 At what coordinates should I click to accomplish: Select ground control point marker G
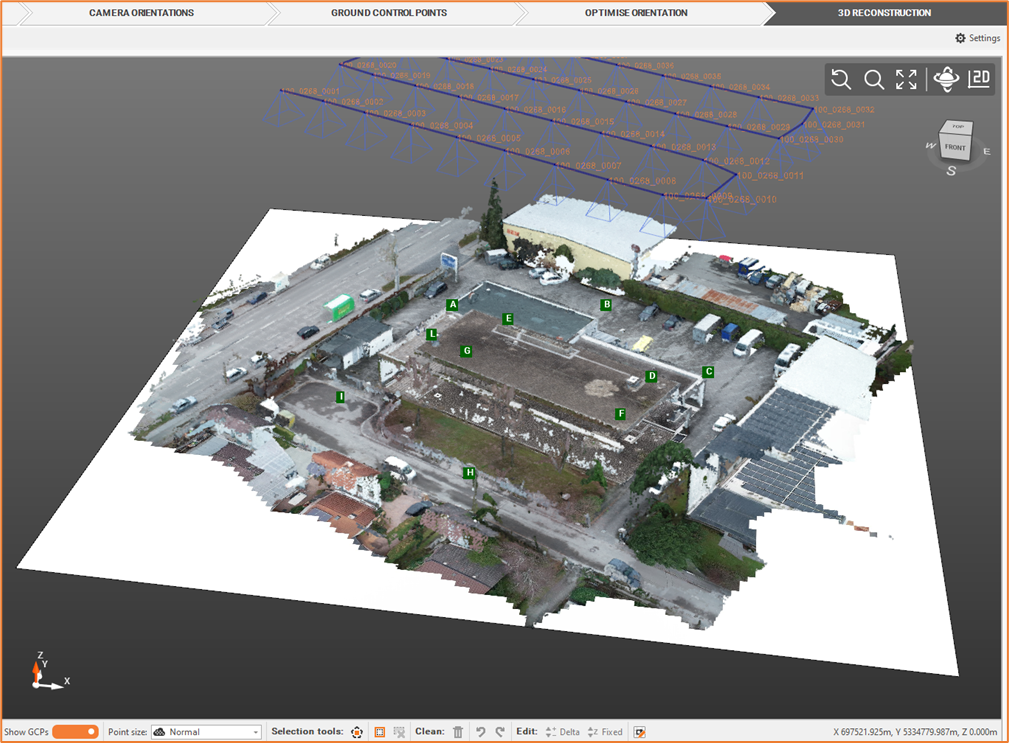coord(466,351)
